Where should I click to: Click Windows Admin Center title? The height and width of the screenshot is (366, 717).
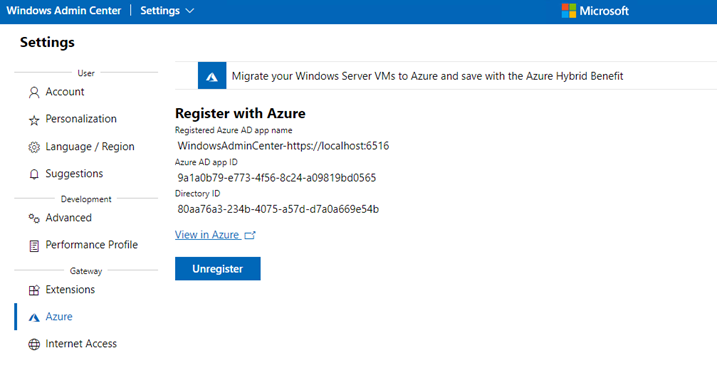pos(64,11)
